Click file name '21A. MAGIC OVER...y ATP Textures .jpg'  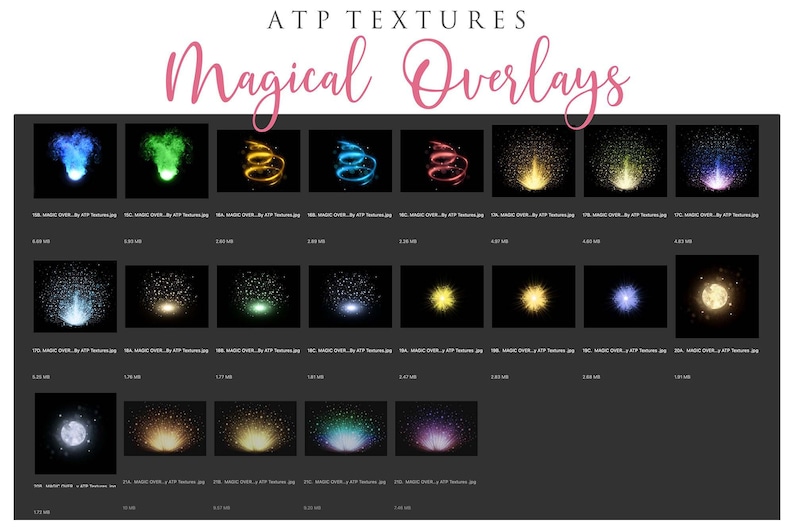point(164,482)
